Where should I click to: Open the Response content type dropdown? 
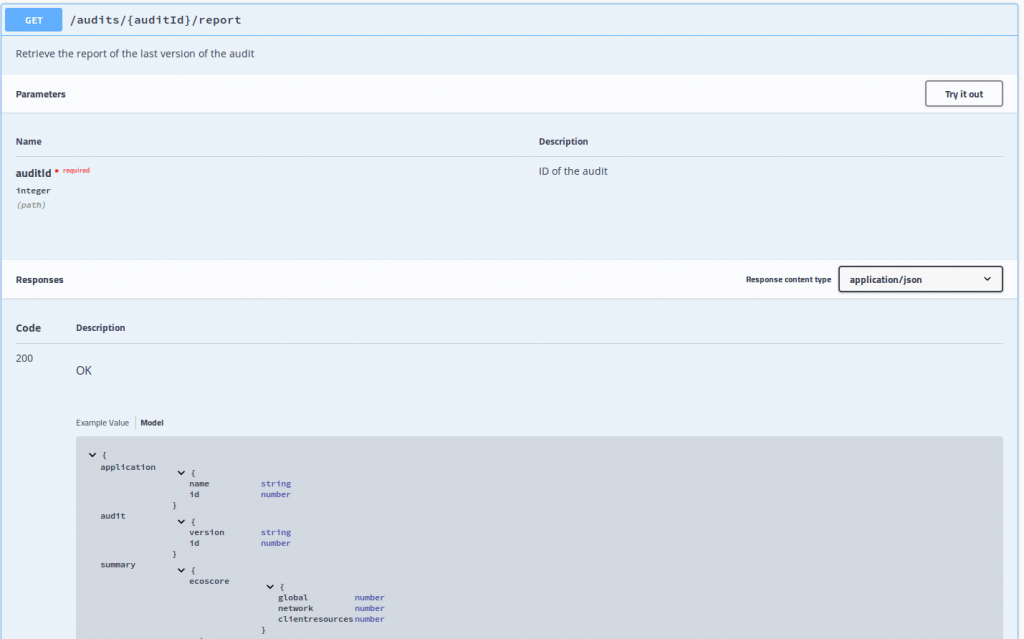[920, 280]
